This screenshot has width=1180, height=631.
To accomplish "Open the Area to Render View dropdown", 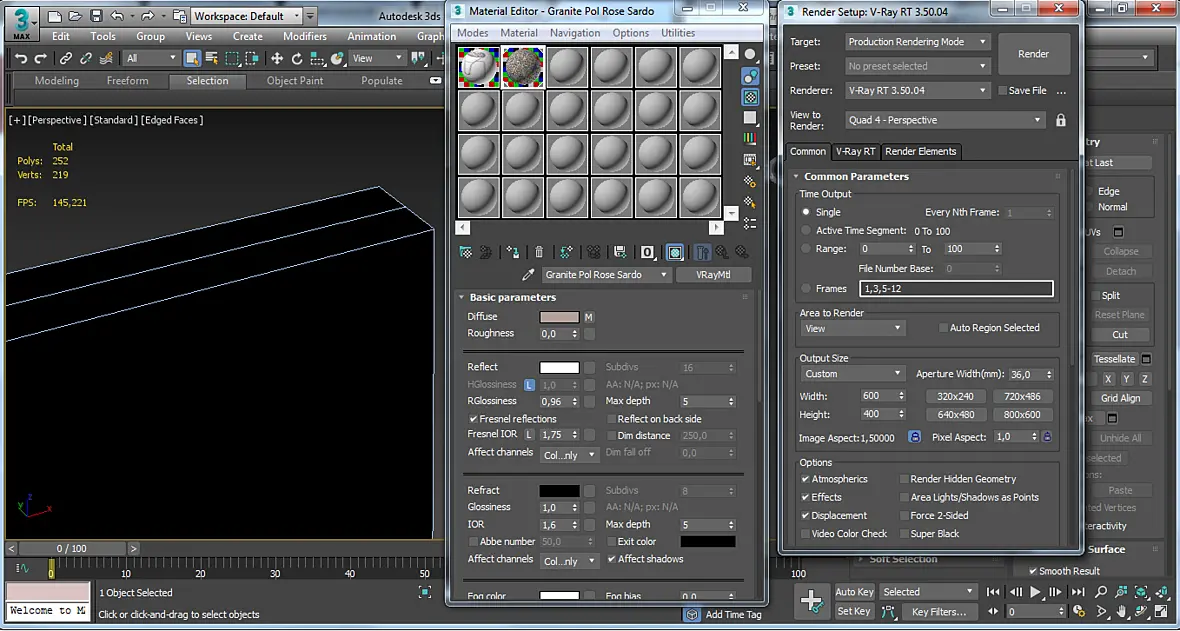I will click(x=853, y=328).
